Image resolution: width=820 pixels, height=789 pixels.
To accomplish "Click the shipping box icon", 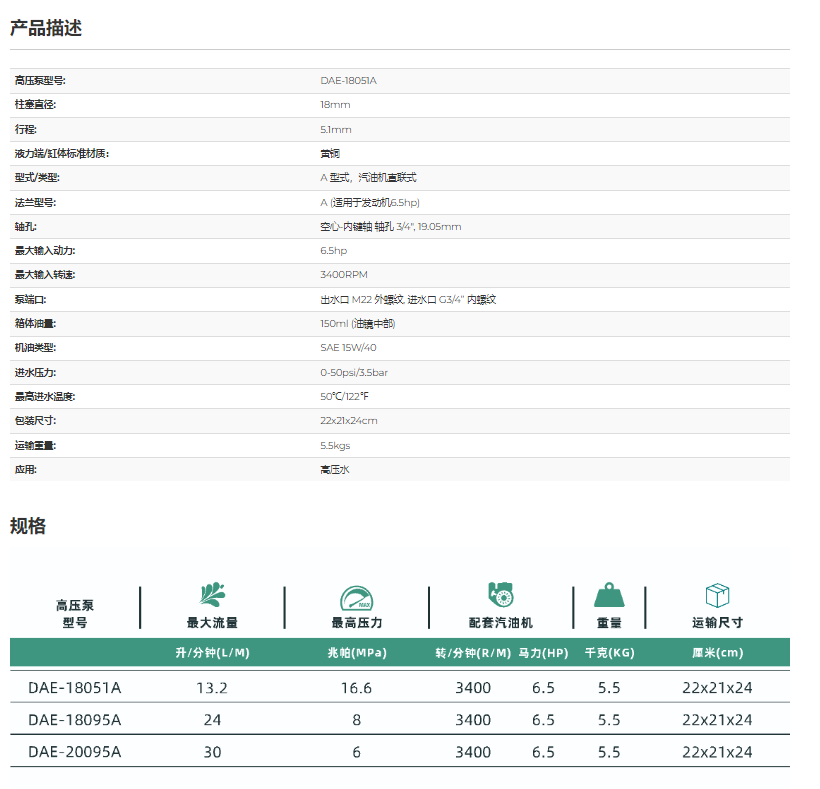I will [x=717, y=595].
